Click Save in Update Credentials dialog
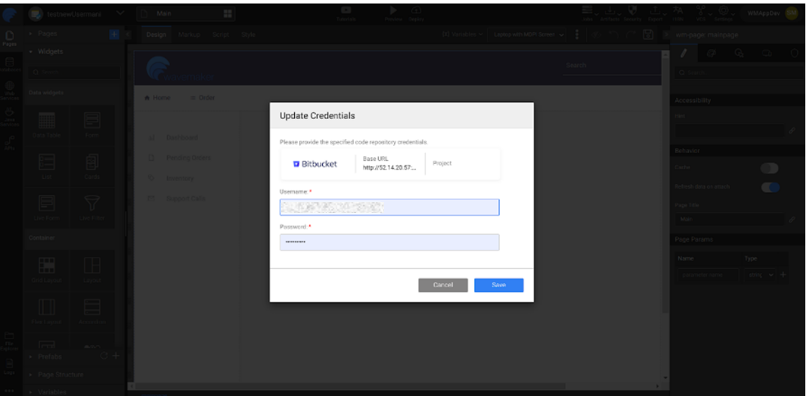The width and height of the screenshot is (807, 397). tap(499, 285)
